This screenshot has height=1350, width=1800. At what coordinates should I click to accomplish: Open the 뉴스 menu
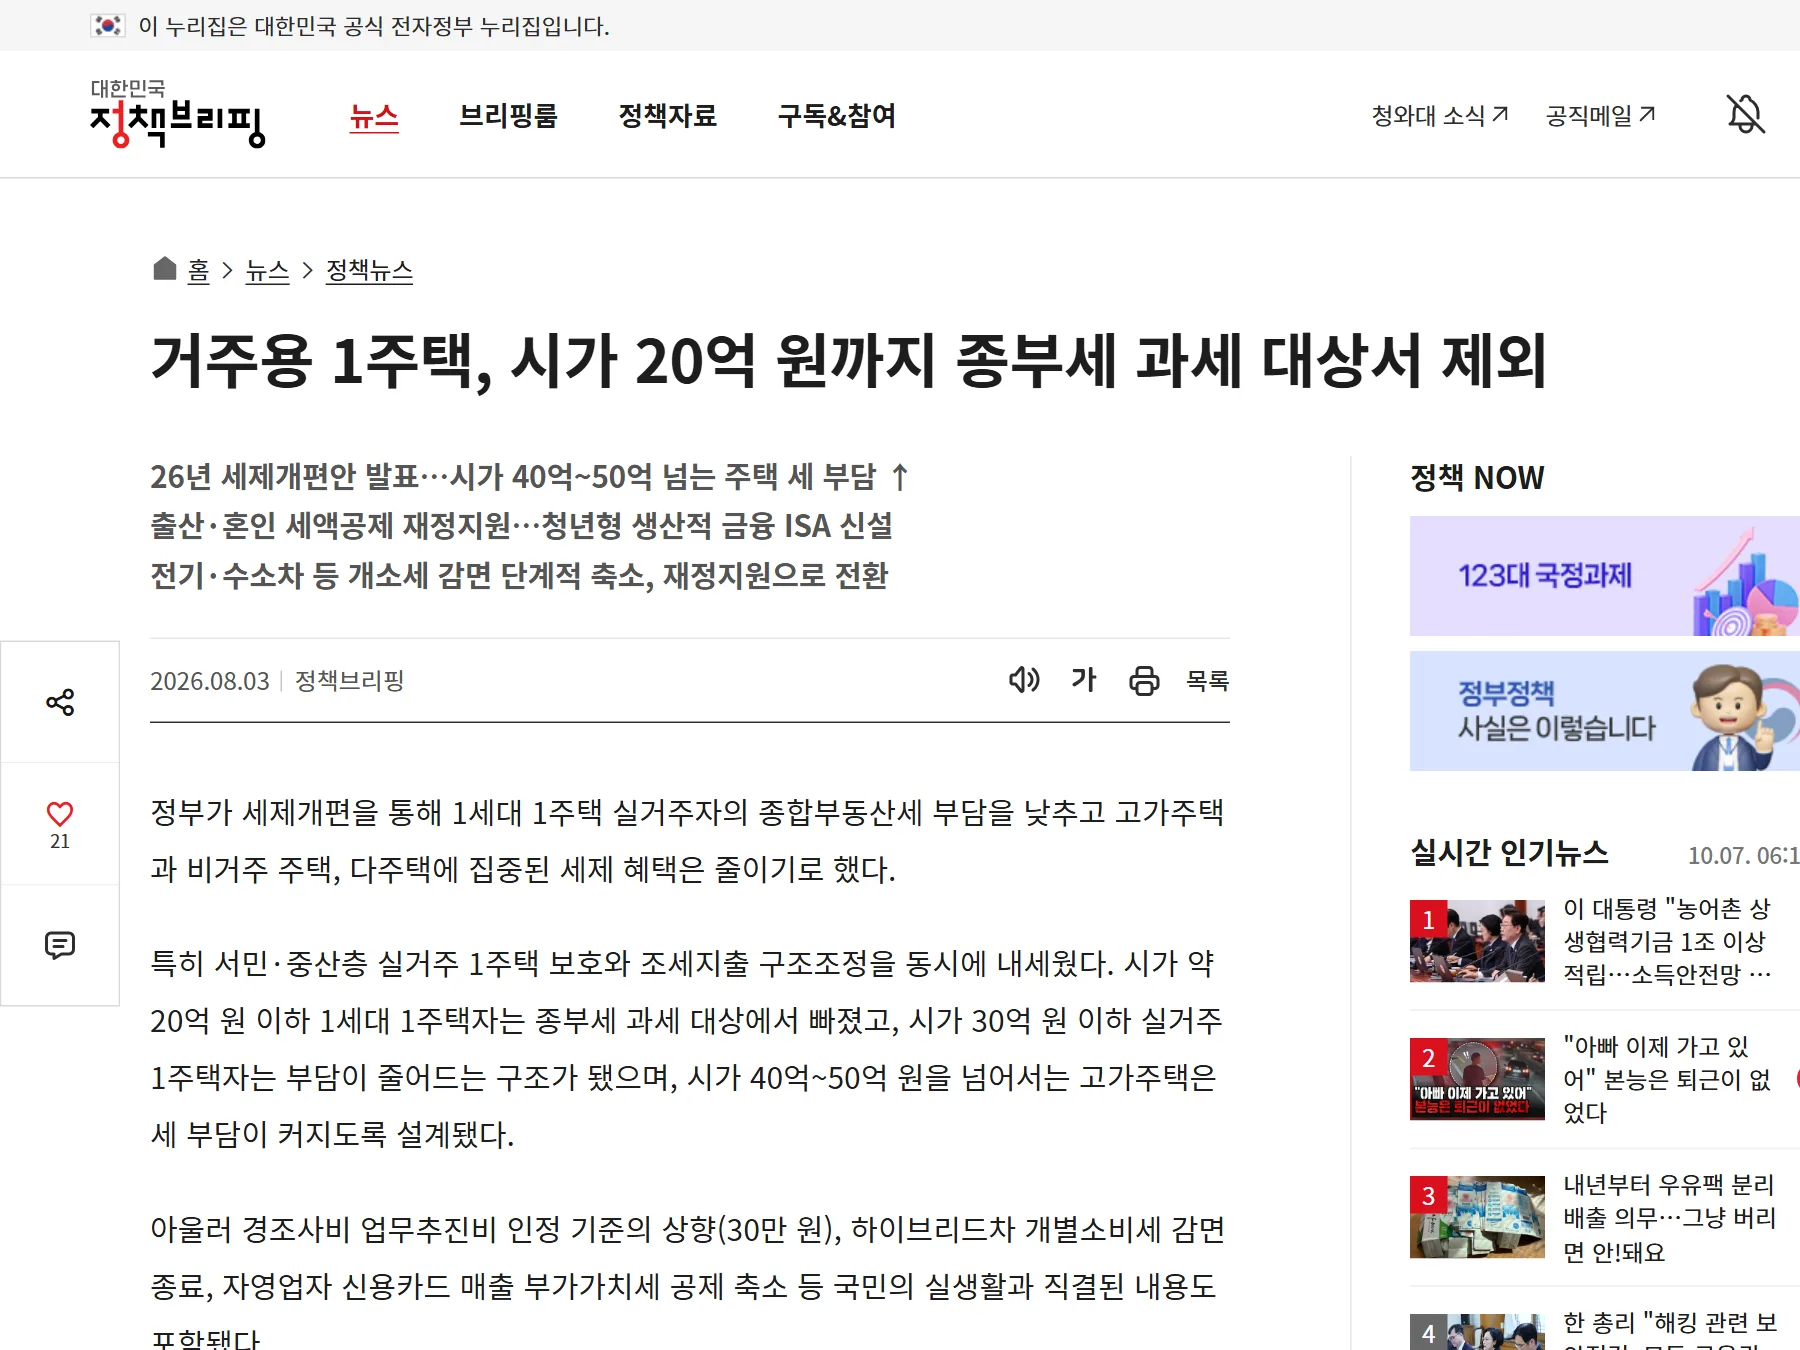(x=374, y=116)
